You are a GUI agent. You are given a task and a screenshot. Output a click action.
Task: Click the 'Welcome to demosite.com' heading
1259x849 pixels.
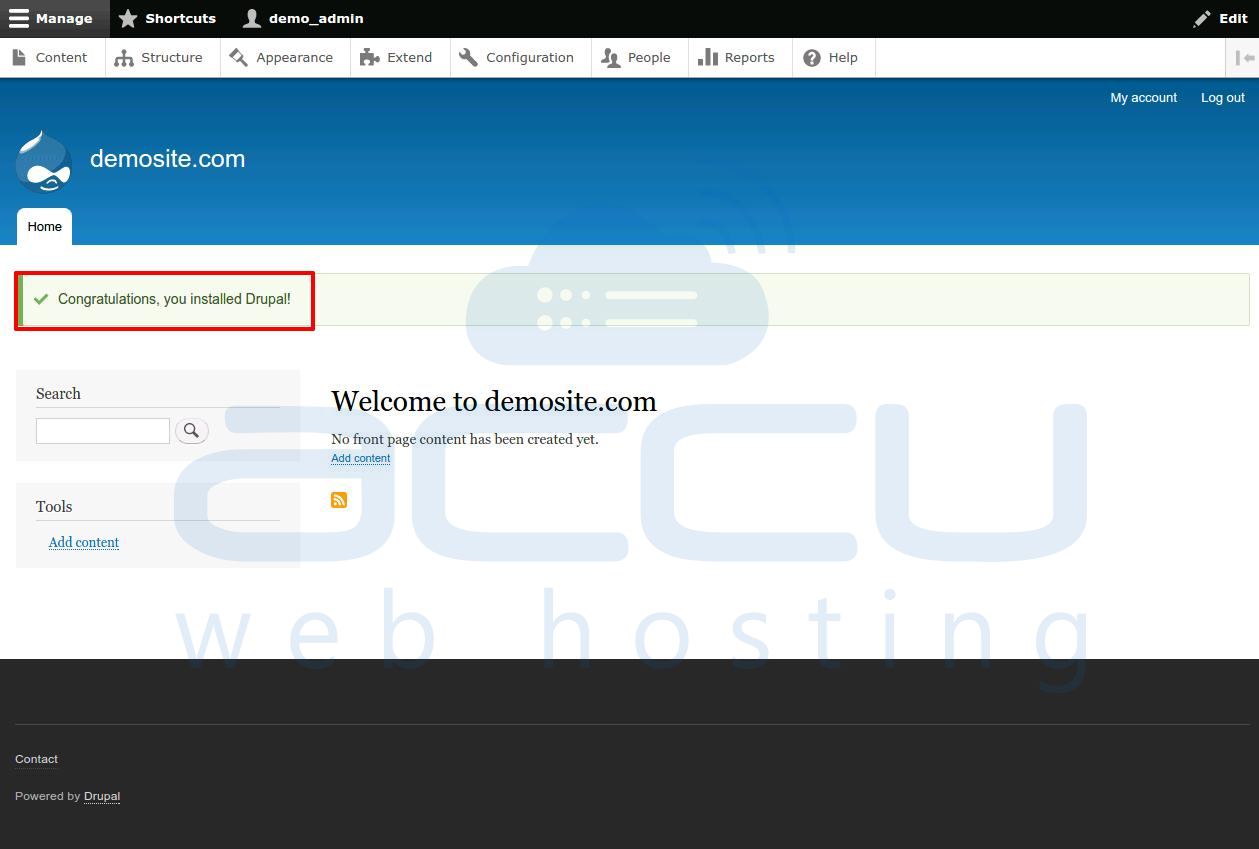(494, 401)
